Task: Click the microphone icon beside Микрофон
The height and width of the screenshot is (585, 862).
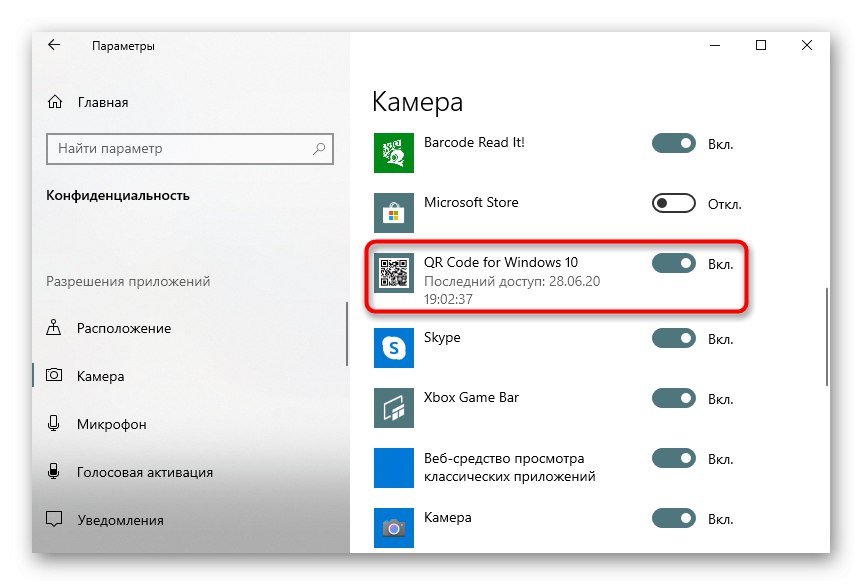Action: 52,424
